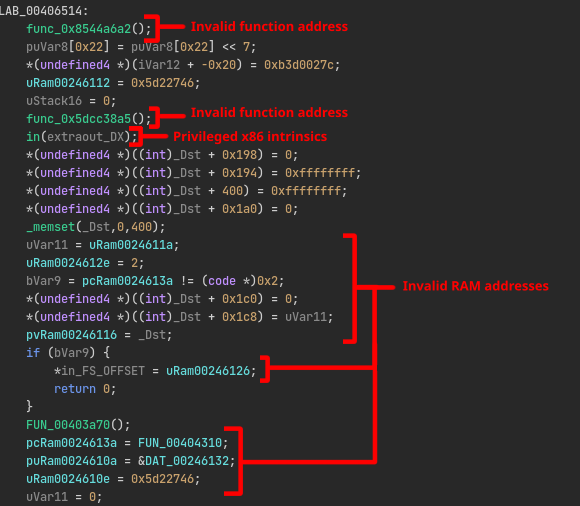Click the final uVar11 = 0 line
The height and width of the screenshot is (506, 580).
tap(64, 497)
